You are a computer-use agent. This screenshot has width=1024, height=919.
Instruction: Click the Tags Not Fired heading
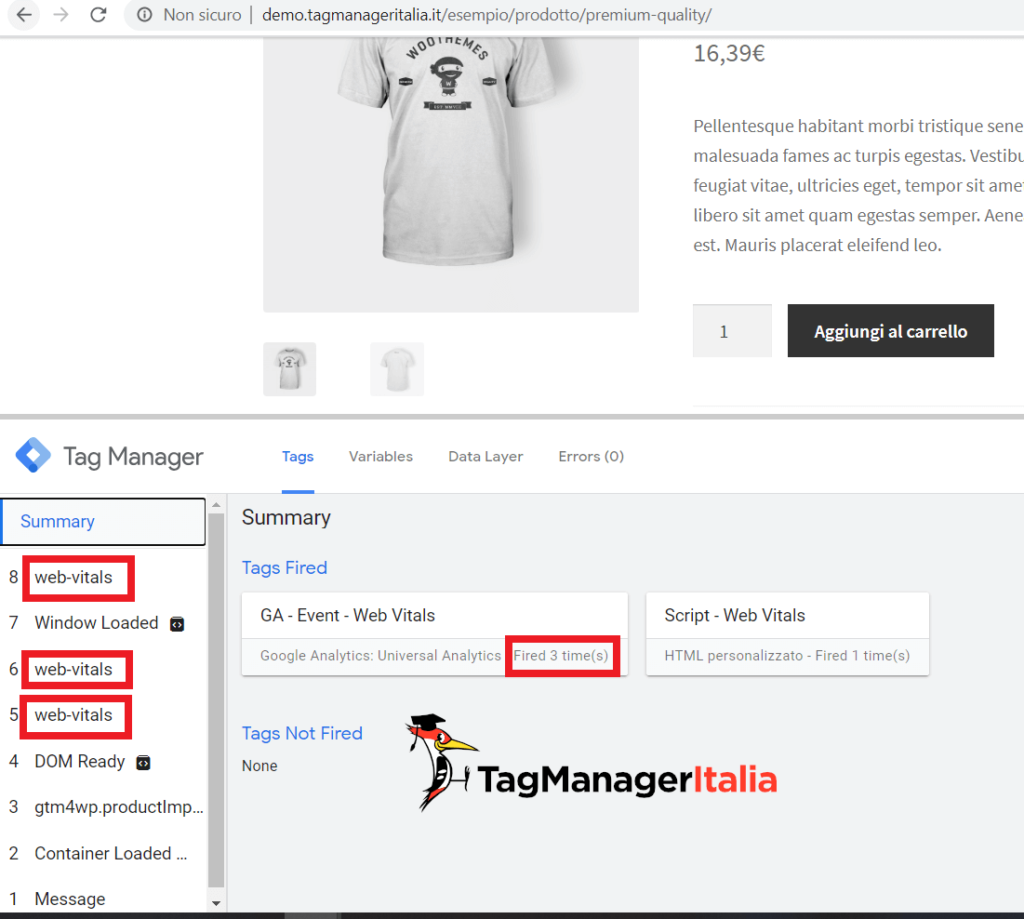pyautogui.click(x=302, y=733)
